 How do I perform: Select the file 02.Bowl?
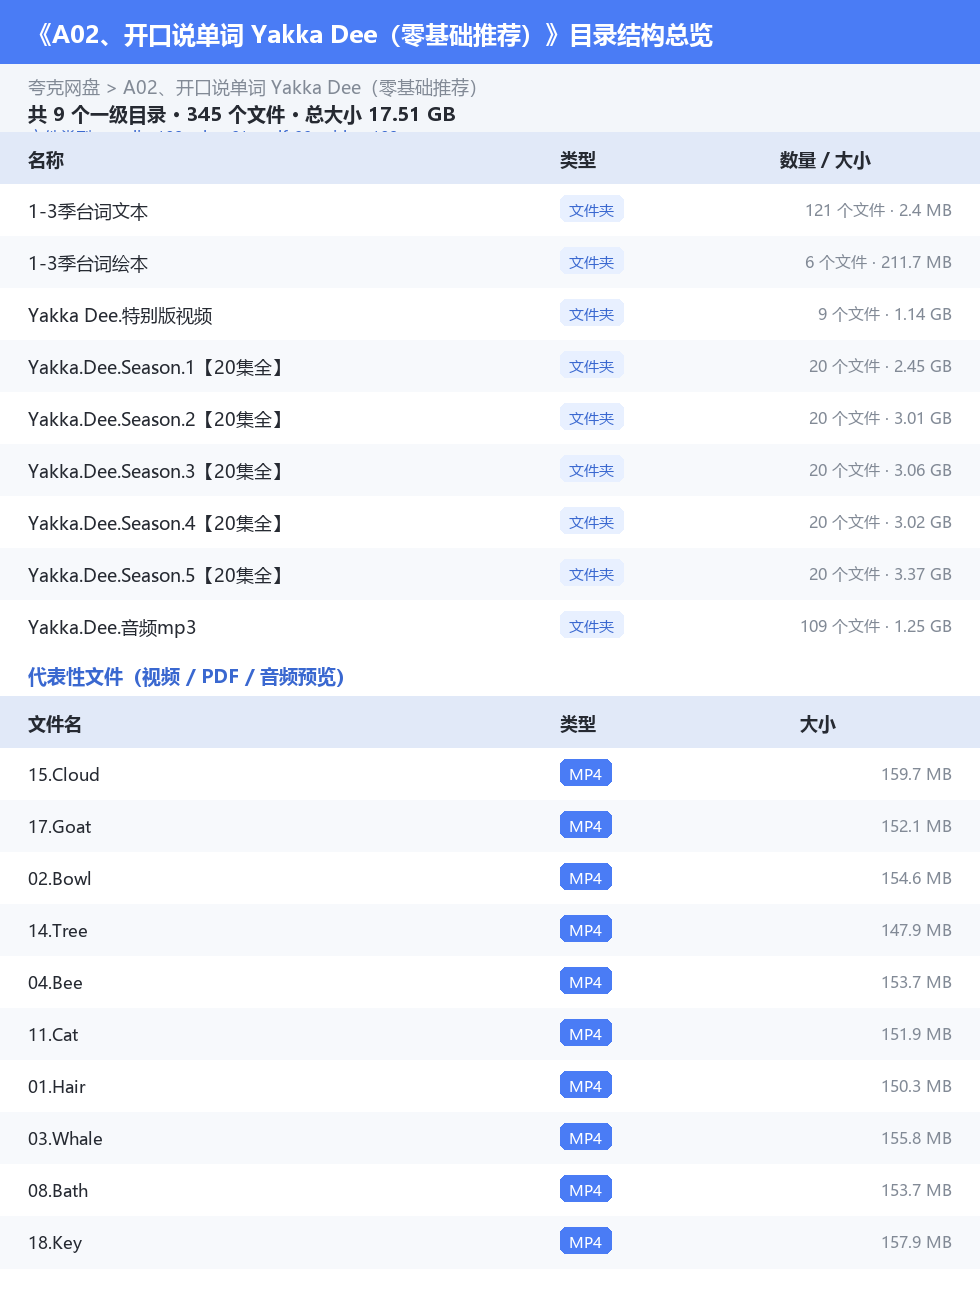tap(60, 879)
